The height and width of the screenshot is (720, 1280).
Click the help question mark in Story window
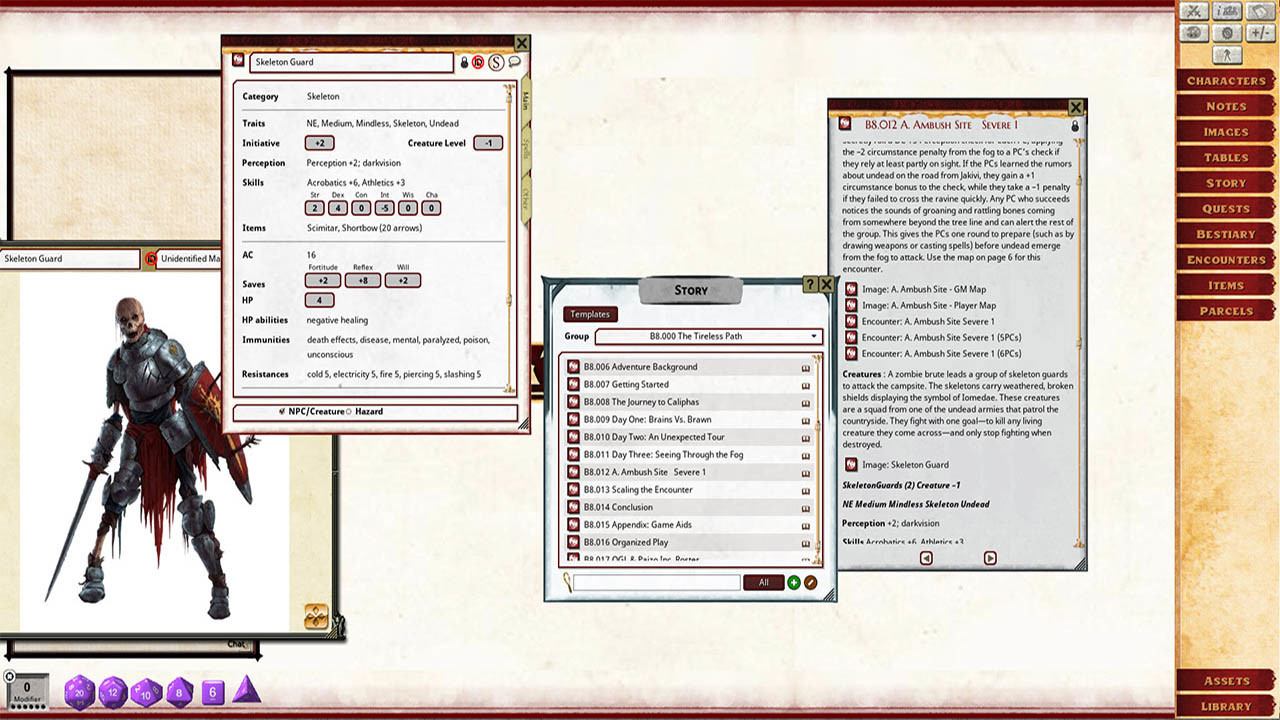click(810, 285)
